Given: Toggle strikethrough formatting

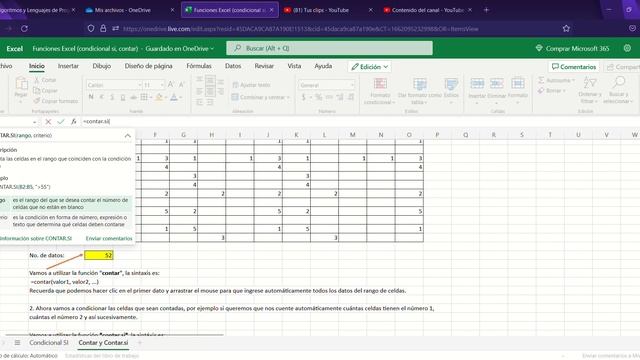Looking at the screenshot, I should point(133,97).
